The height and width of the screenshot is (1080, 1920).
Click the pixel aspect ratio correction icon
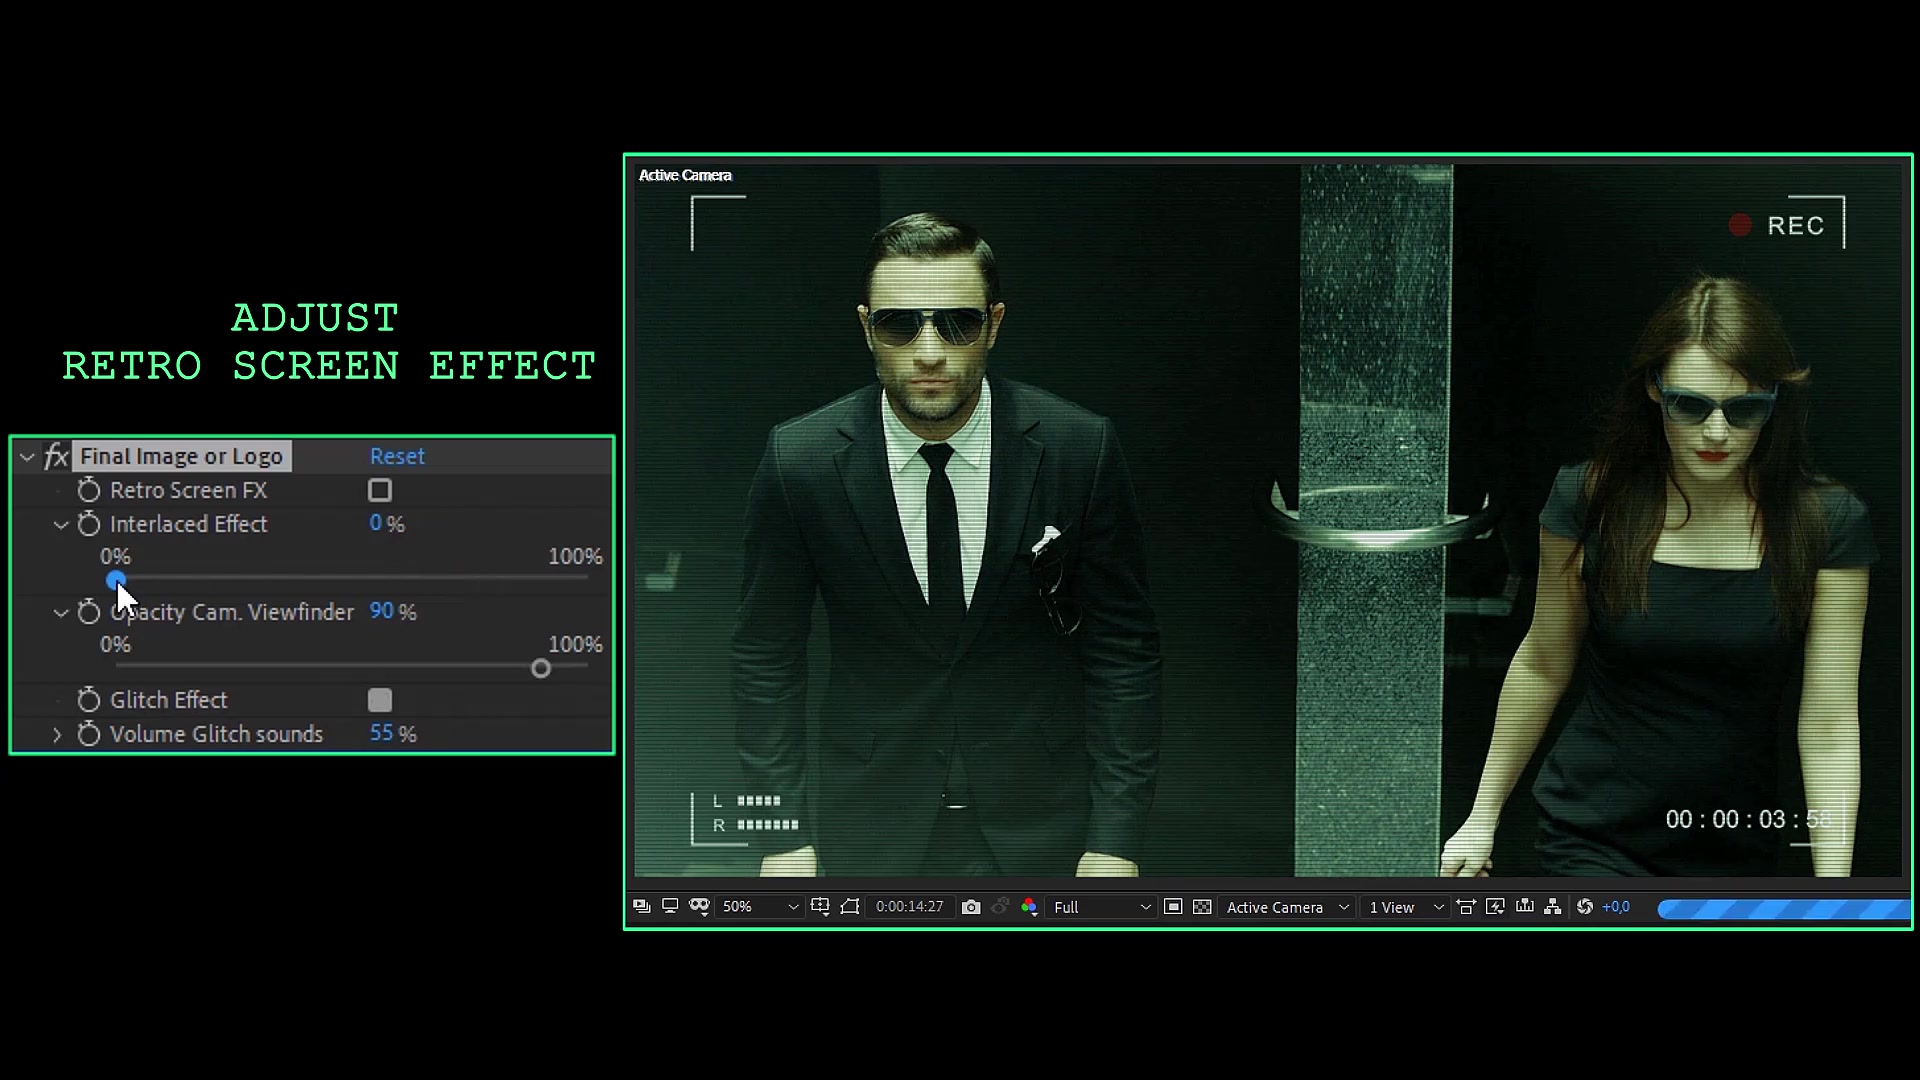pyautogui.click(x=1466, y=907)
